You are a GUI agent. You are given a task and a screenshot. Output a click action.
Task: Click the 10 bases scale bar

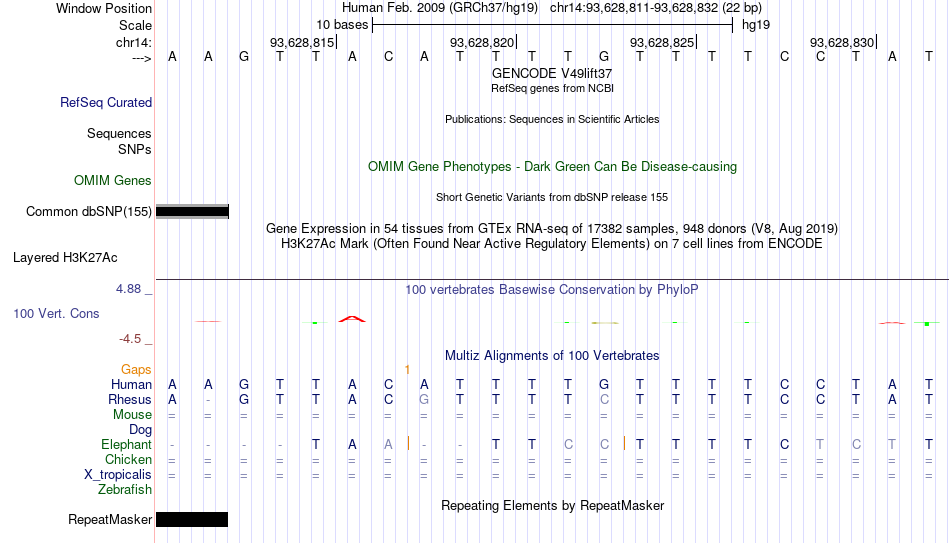(x=553, y=25)
